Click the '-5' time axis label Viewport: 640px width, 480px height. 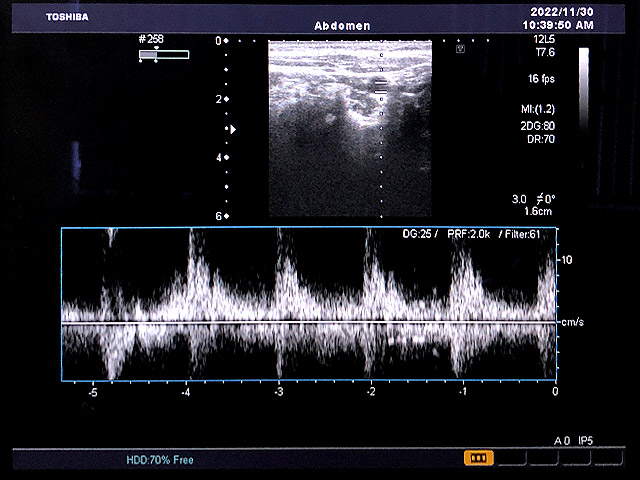(x=93, y=392)
